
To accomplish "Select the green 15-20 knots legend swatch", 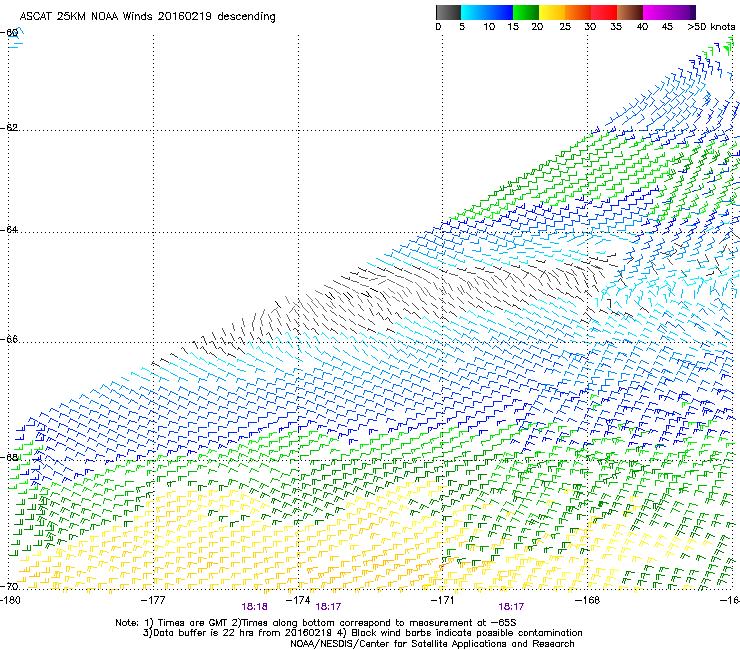I will pos(526,12).
